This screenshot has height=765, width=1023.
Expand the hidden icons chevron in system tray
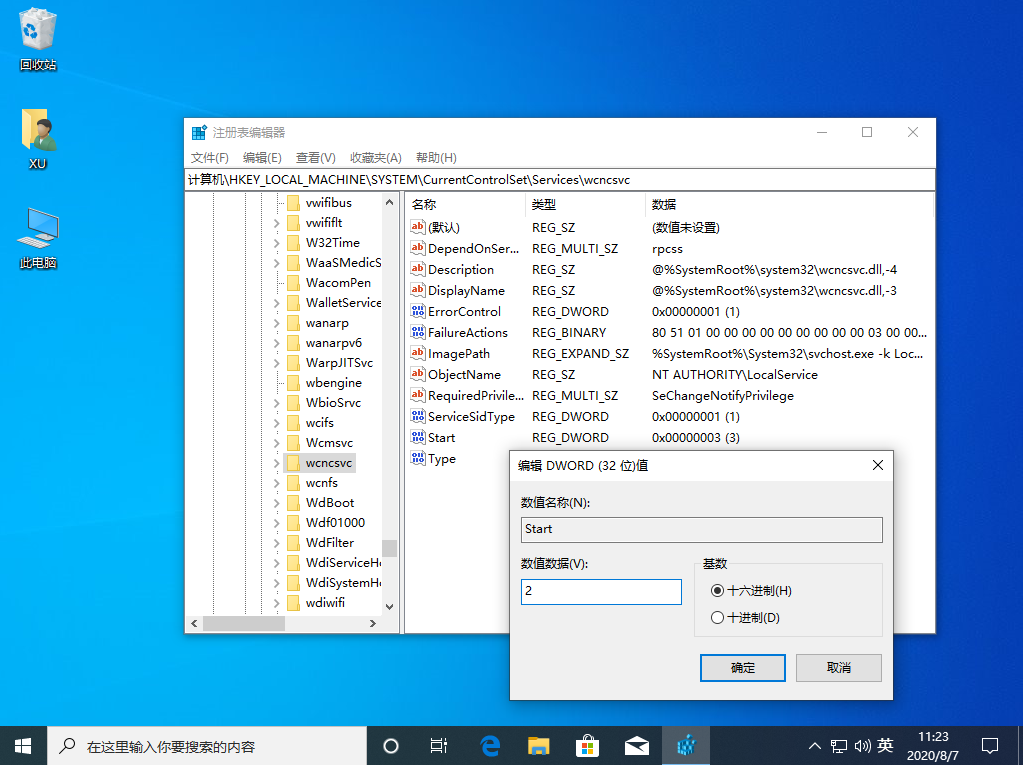815,745
